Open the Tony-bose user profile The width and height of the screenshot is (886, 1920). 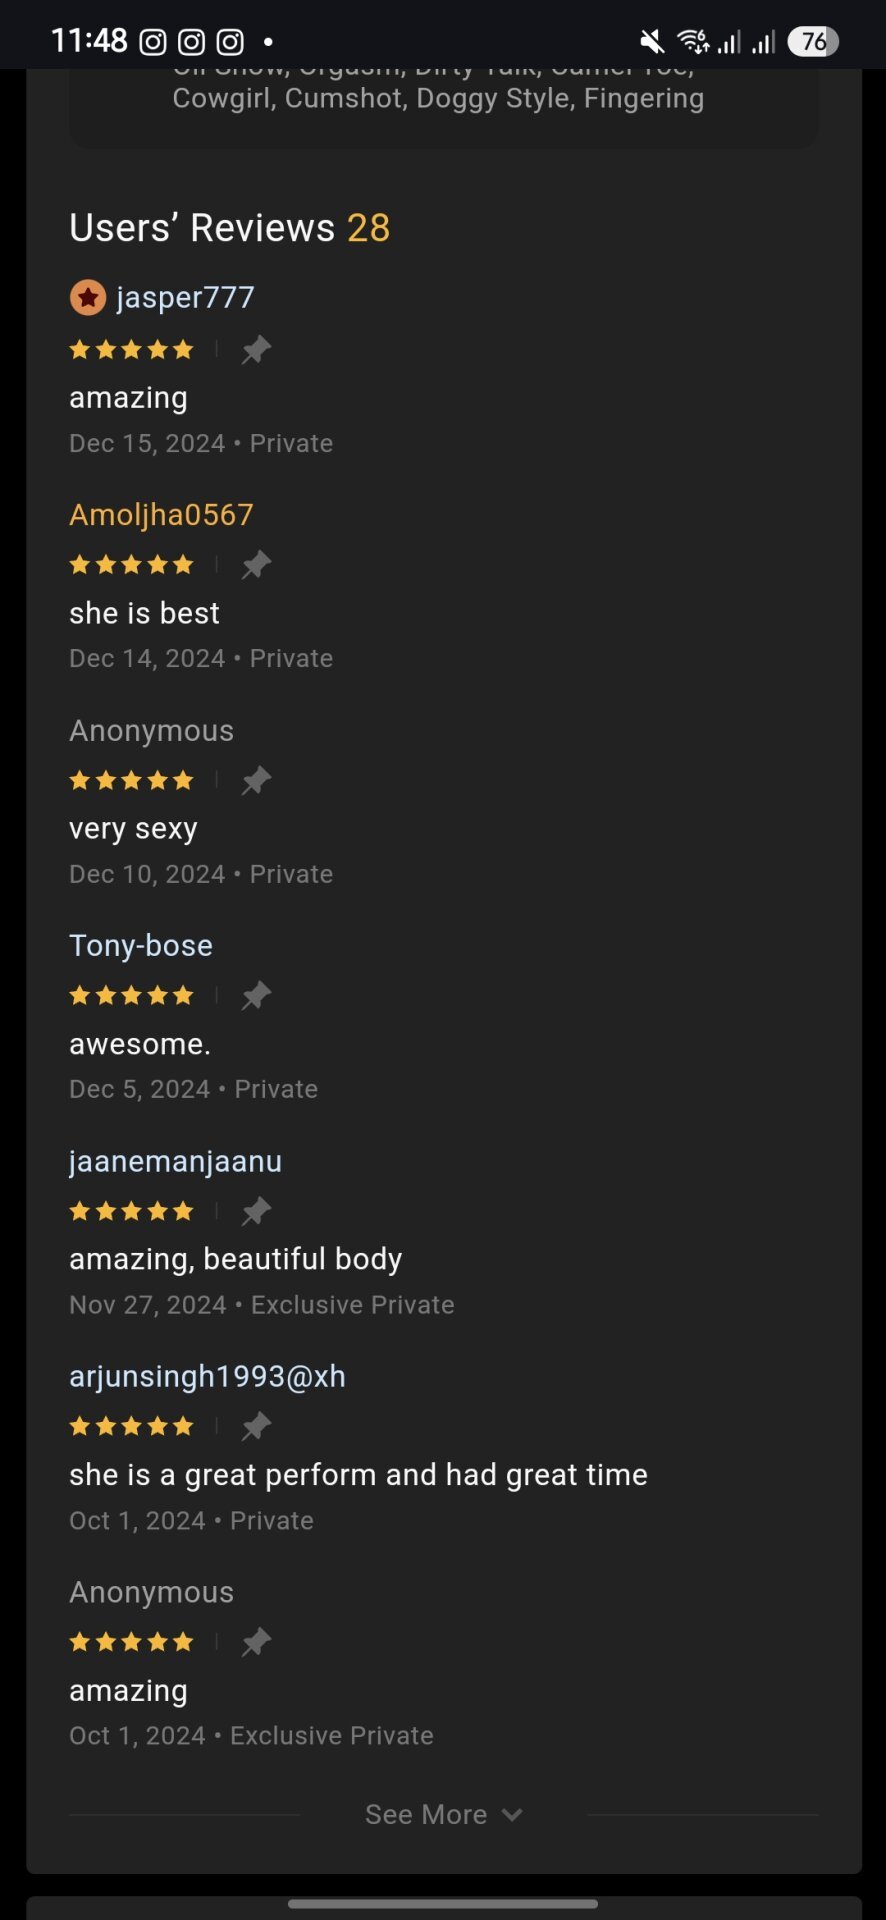[141, 945]
